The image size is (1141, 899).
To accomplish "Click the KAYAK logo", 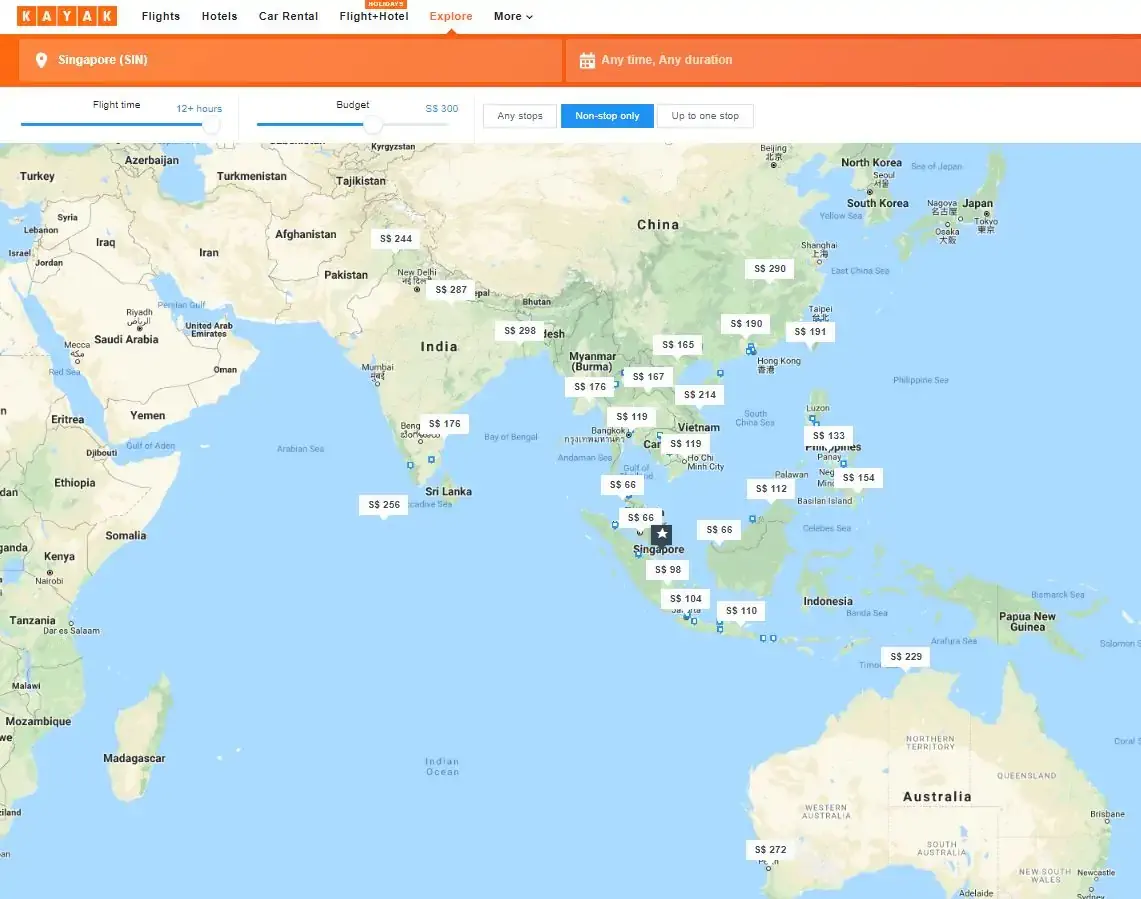I will click(x=67, y=16).
